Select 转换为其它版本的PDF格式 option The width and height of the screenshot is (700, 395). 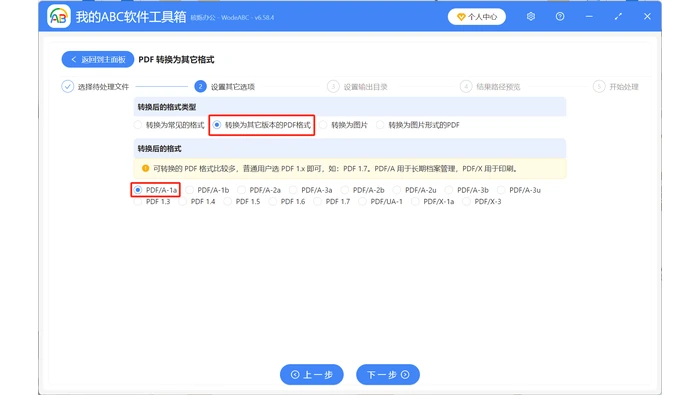(262, 125)
